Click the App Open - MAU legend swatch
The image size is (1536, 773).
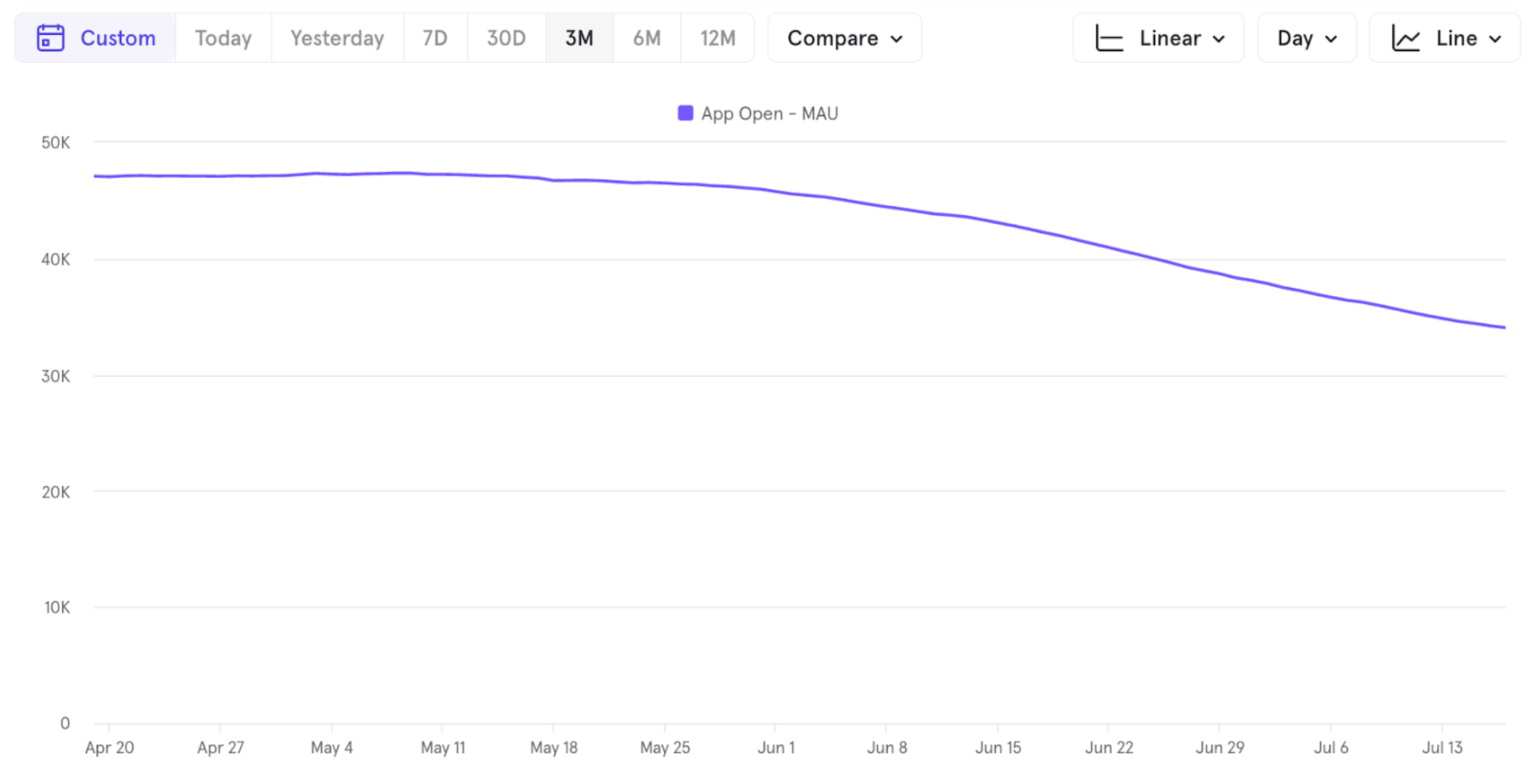[x=685, y=112]
